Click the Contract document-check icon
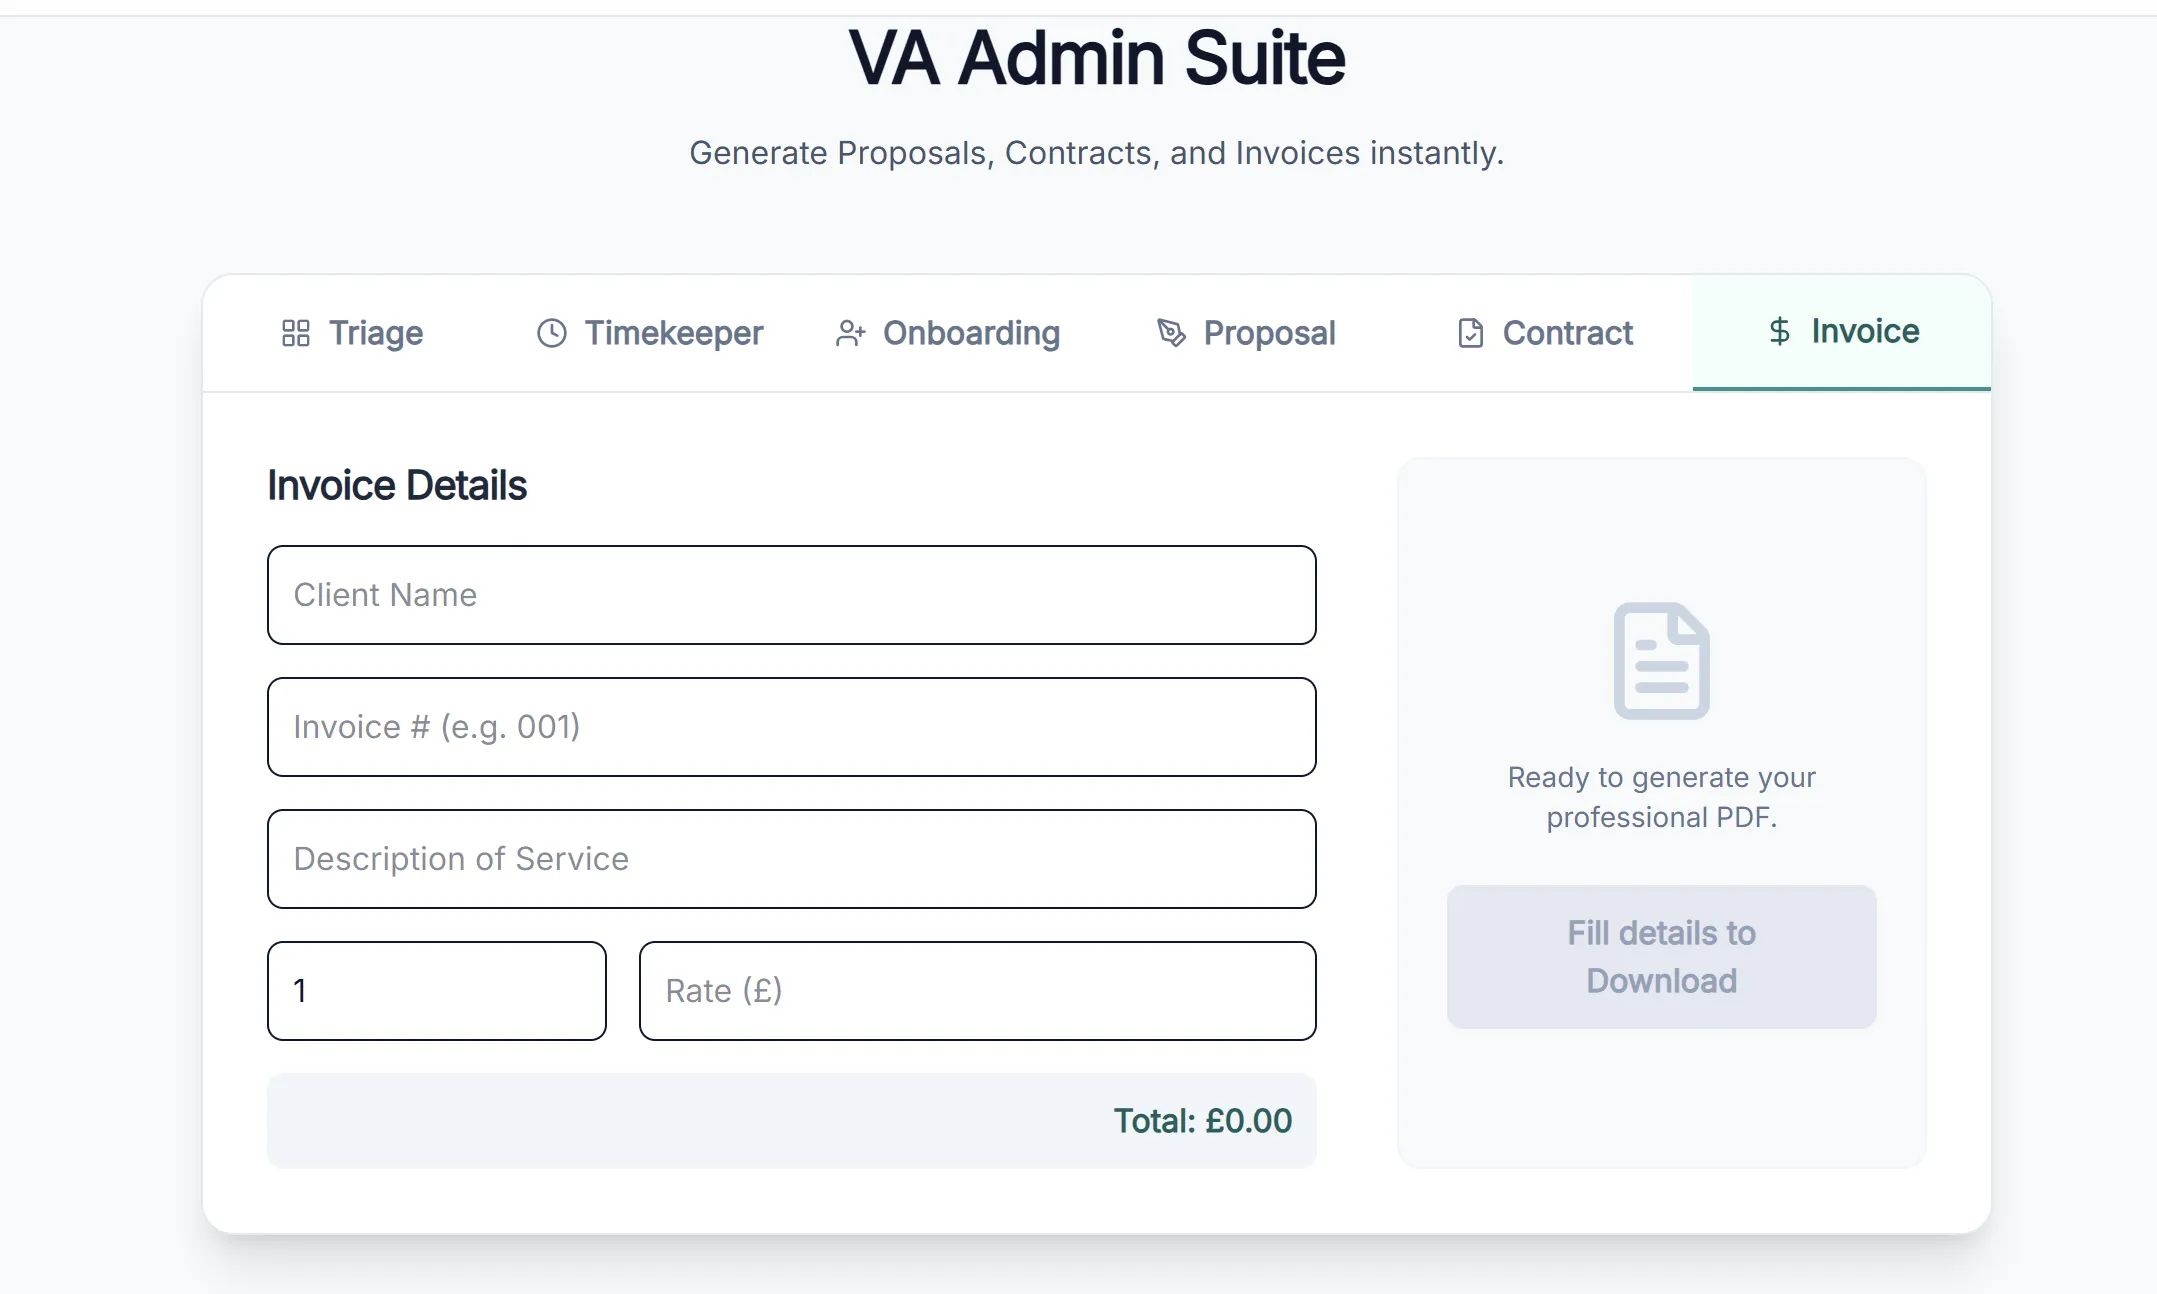This screenshot has width=2157, height=1294. (x=1470, y=333)
